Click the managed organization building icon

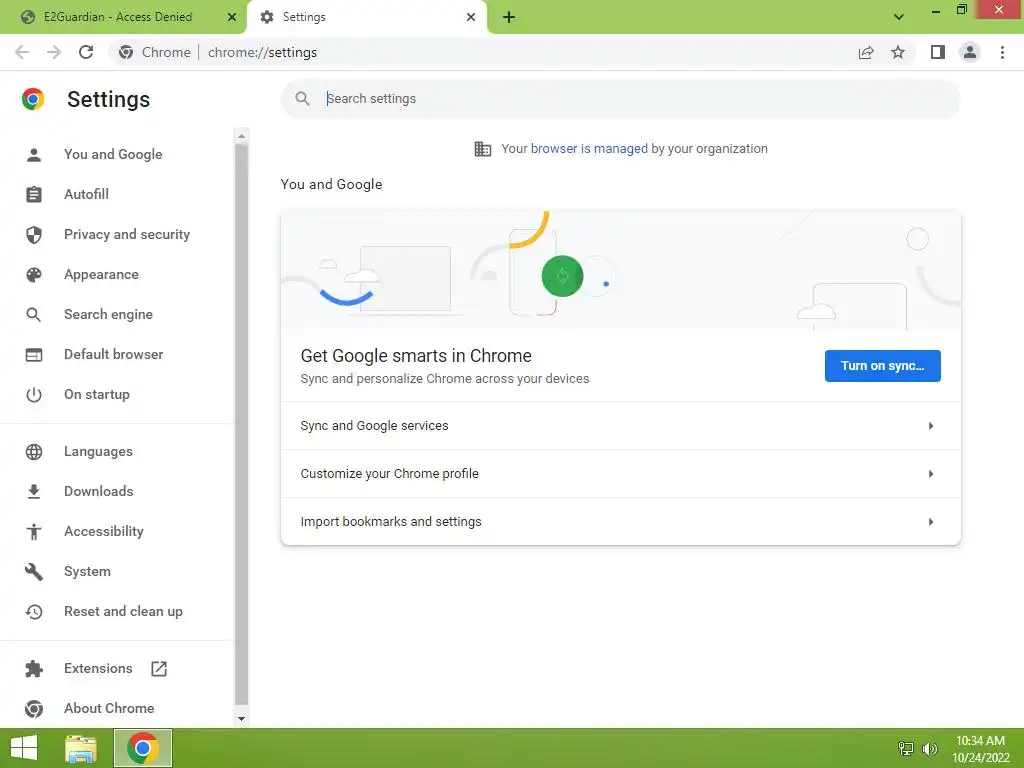(483, 149)
